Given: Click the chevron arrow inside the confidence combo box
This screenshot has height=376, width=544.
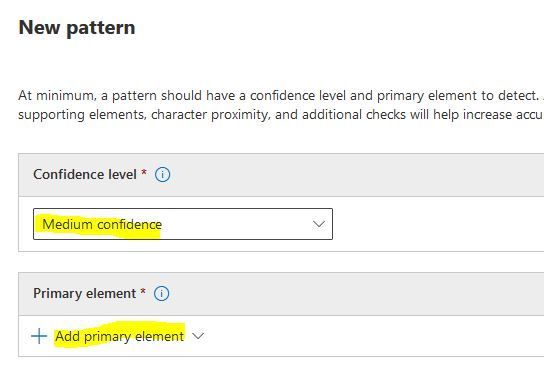Looking at the screenshot, I should 318,224.
